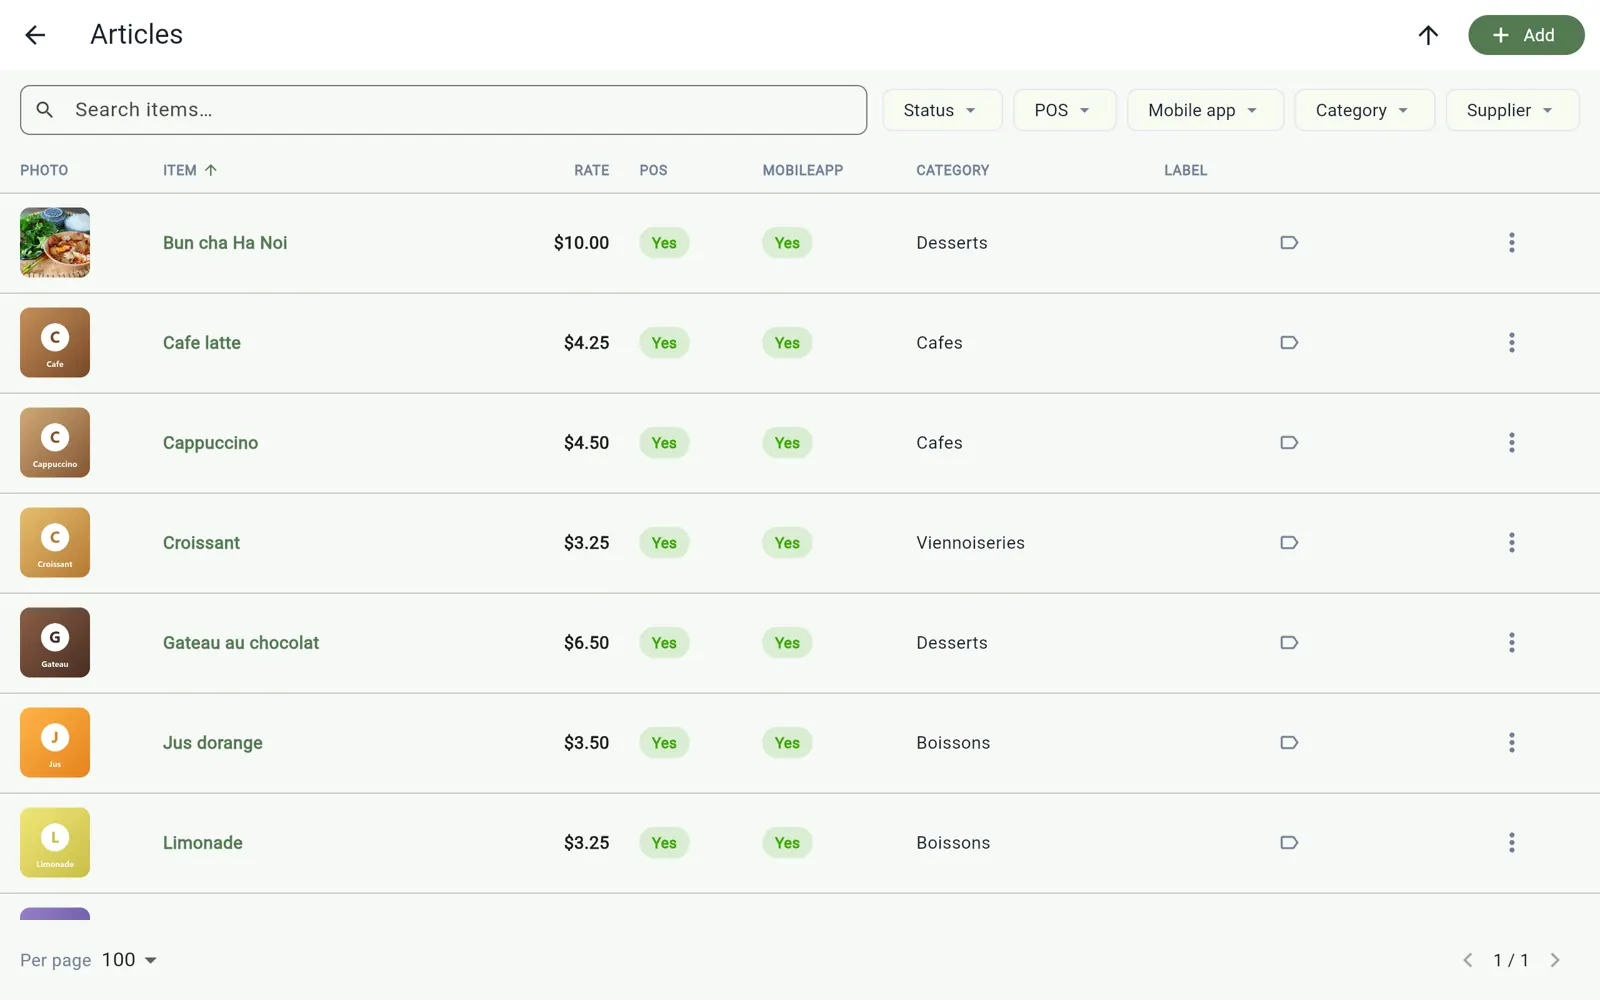Click the label icon for Bun cha Ha Noi

pos(1289,243)
